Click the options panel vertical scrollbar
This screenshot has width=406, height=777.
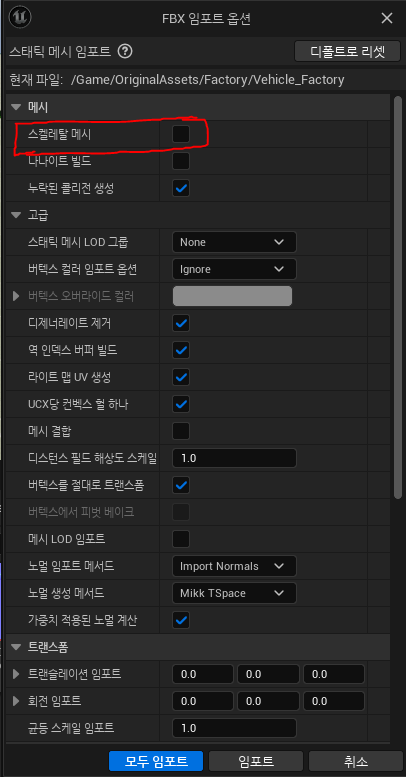pos(398,297)
